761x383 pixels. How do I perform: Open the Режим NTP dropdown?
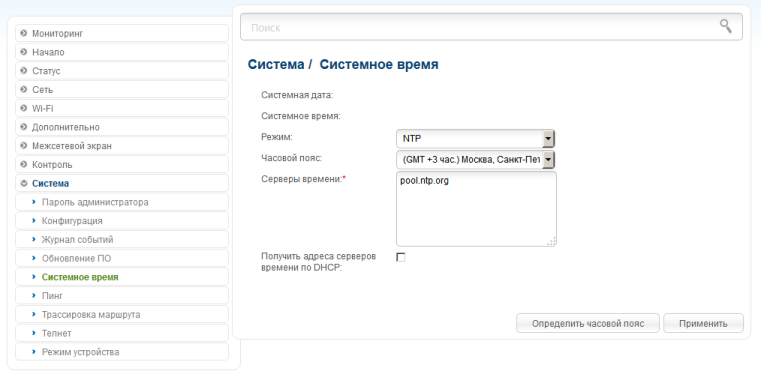click(x=475, y=139)
